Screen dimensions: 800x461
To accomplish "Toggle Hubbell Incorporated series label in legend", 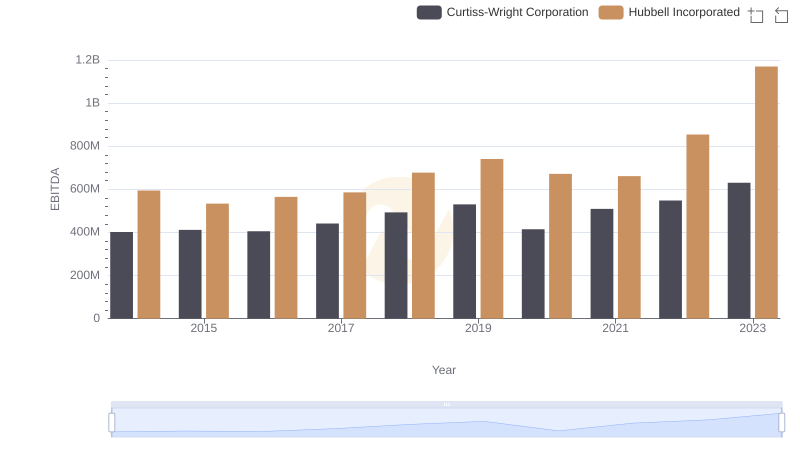I will (x=683, y=12).
